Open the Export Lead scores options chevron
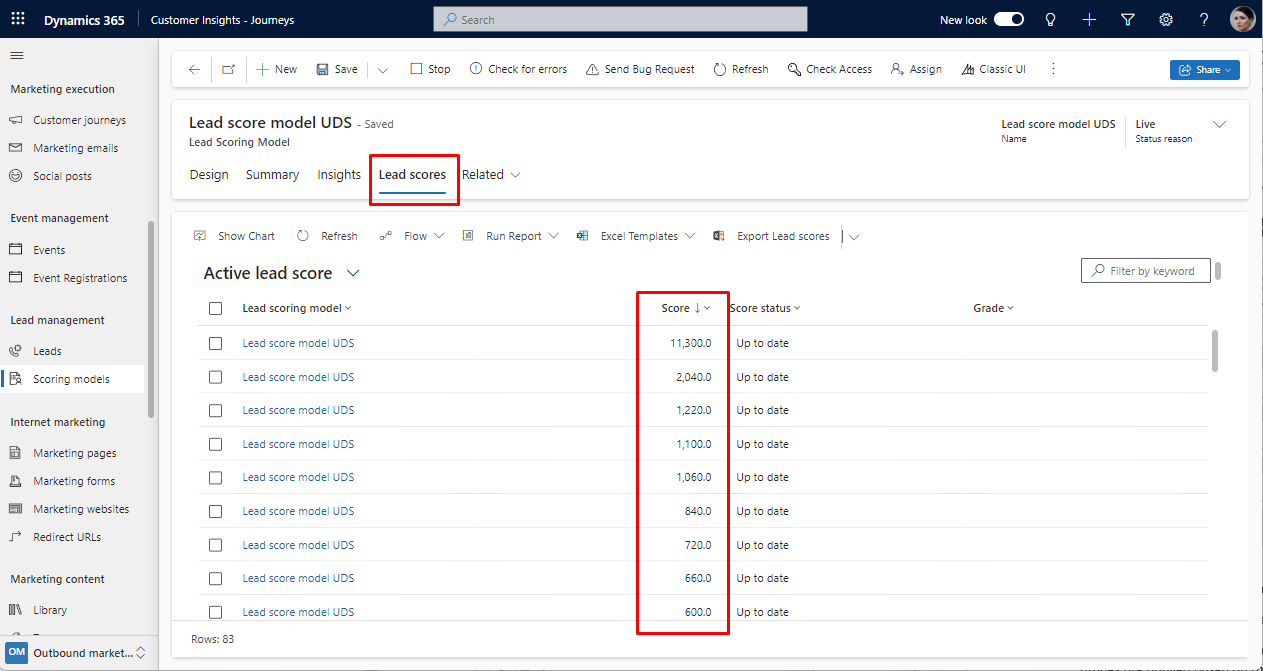Image resolution: width=1263 pixels, height=671 pixels. (x=853, y=236)
